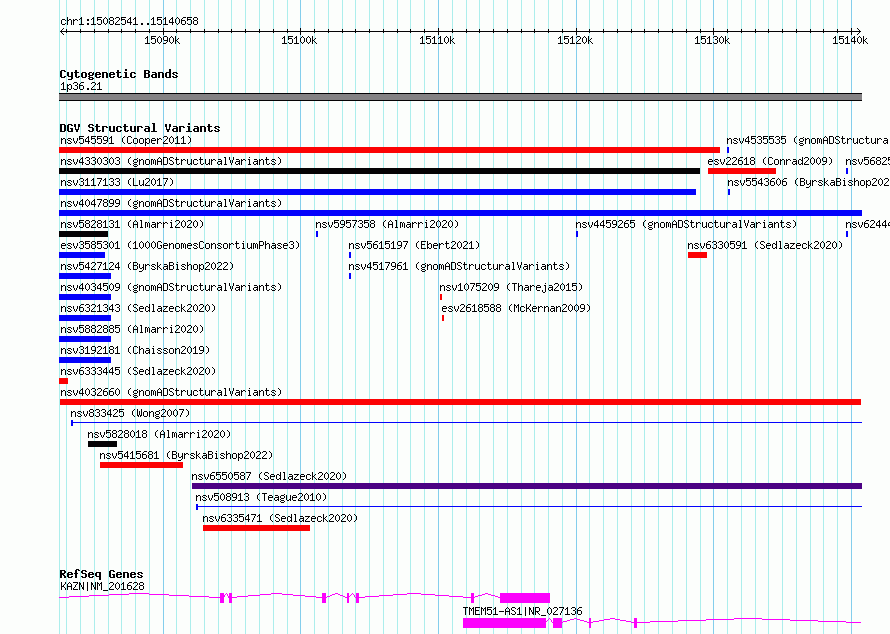
Task: Click the esv22618 (Conrad2009) red bar
Action: coord(742,171)
